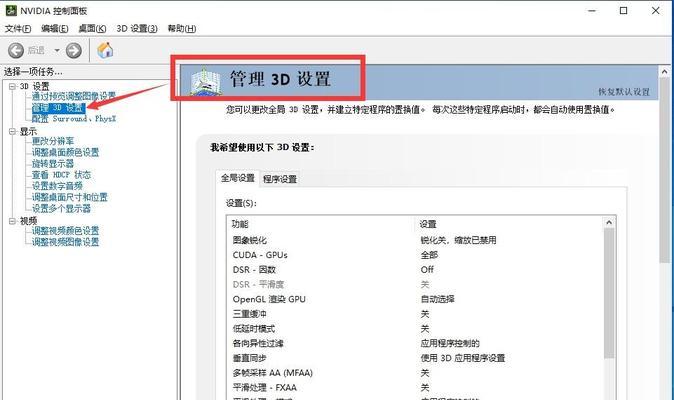Select the 平滑处理 - FXAA row
Image resolution: width=674 pixels, height=400 pixels.
click(415, 388)
